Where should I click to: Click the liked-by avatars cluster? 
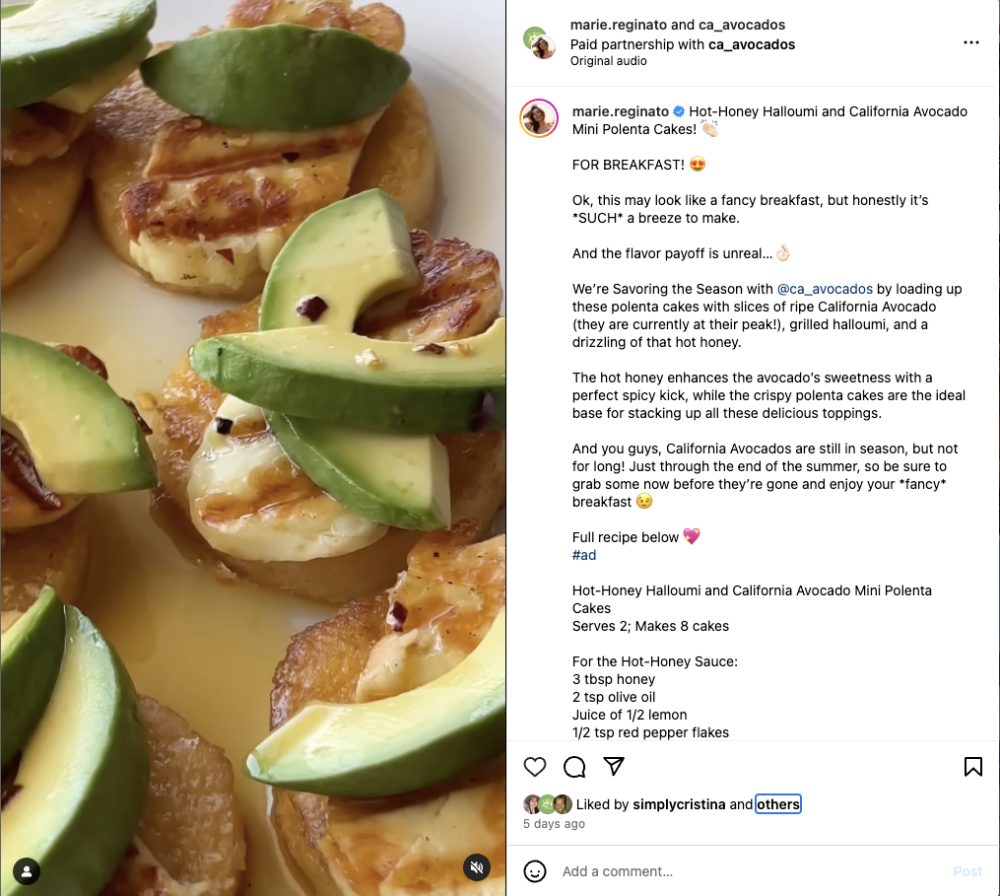pos(544,803)
